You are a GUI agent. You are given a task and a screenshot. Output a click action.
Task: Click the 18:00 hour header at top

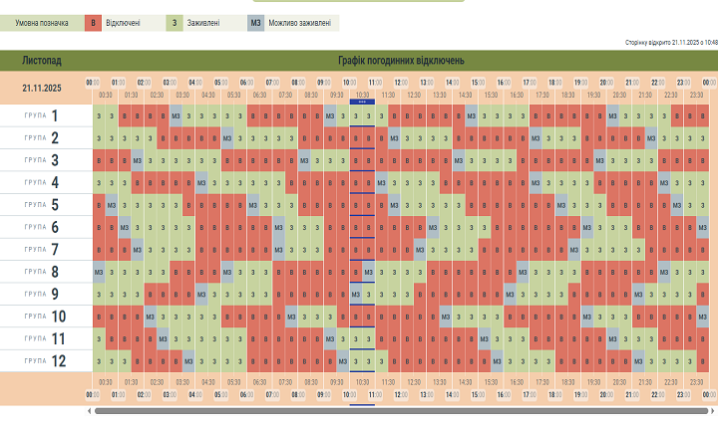pyautogui.click(x=555, y=82)
